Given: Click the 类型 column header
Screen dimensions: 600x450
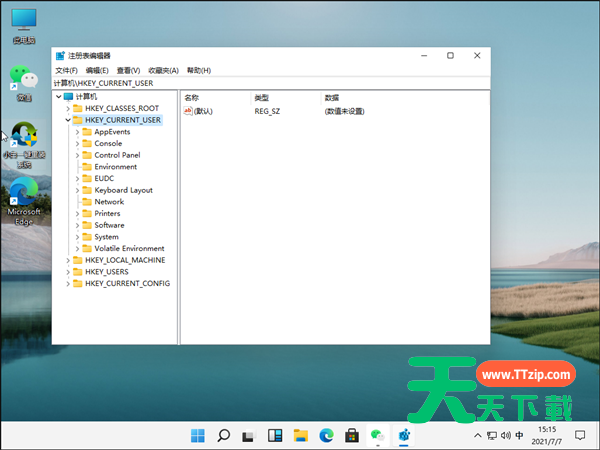Looking at the screenshot, I should (x=262, y=97).
